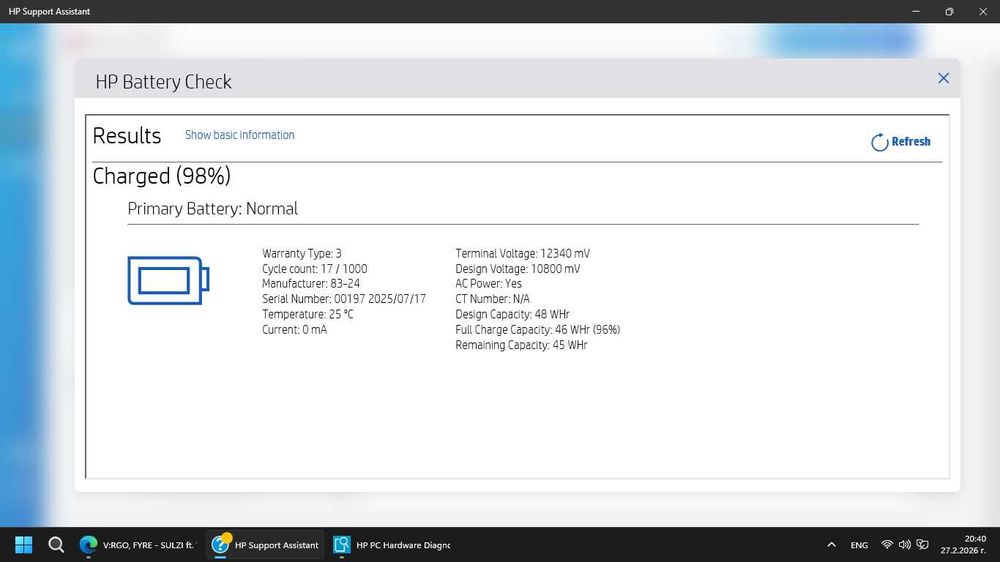Click the Refresh text label
Viewport: 1000px width, 562px height.
pos(911,142)
